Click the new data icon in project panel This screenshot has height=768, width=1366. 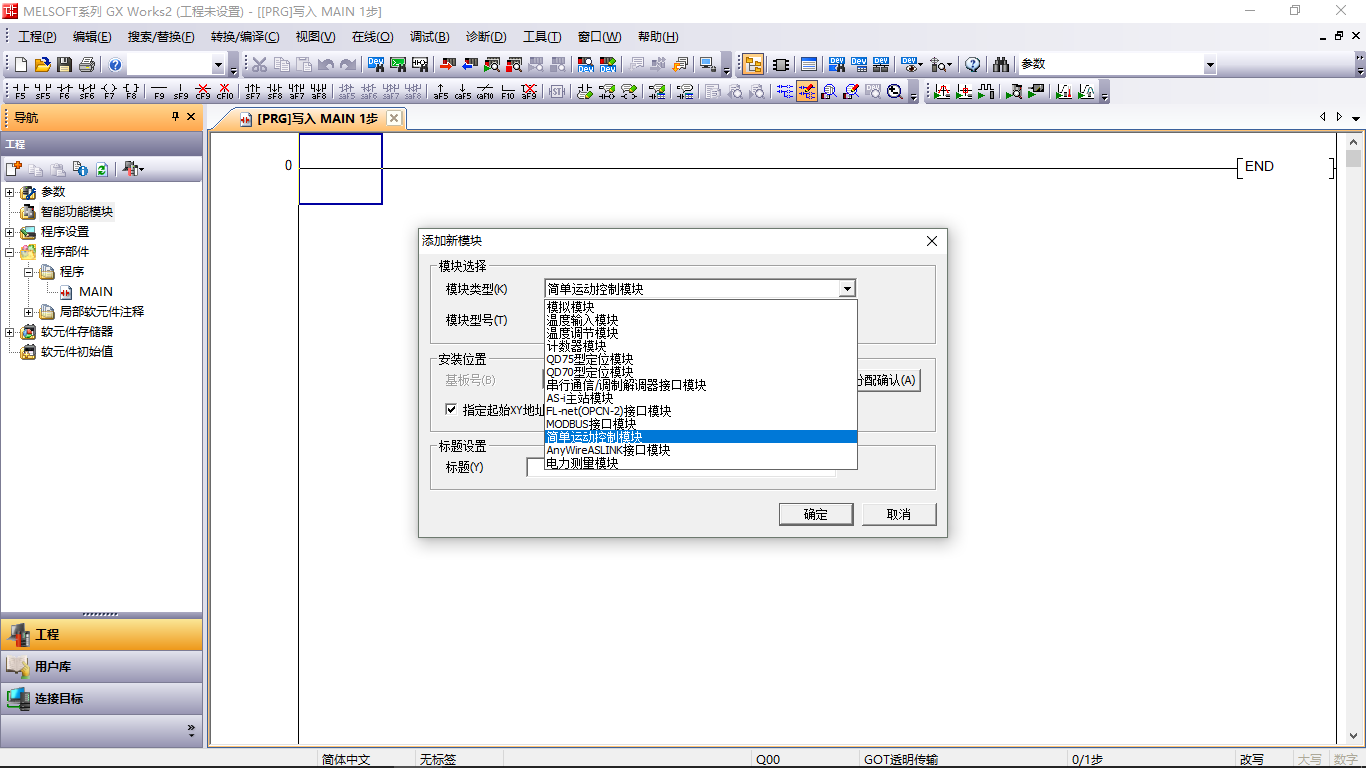14,169
